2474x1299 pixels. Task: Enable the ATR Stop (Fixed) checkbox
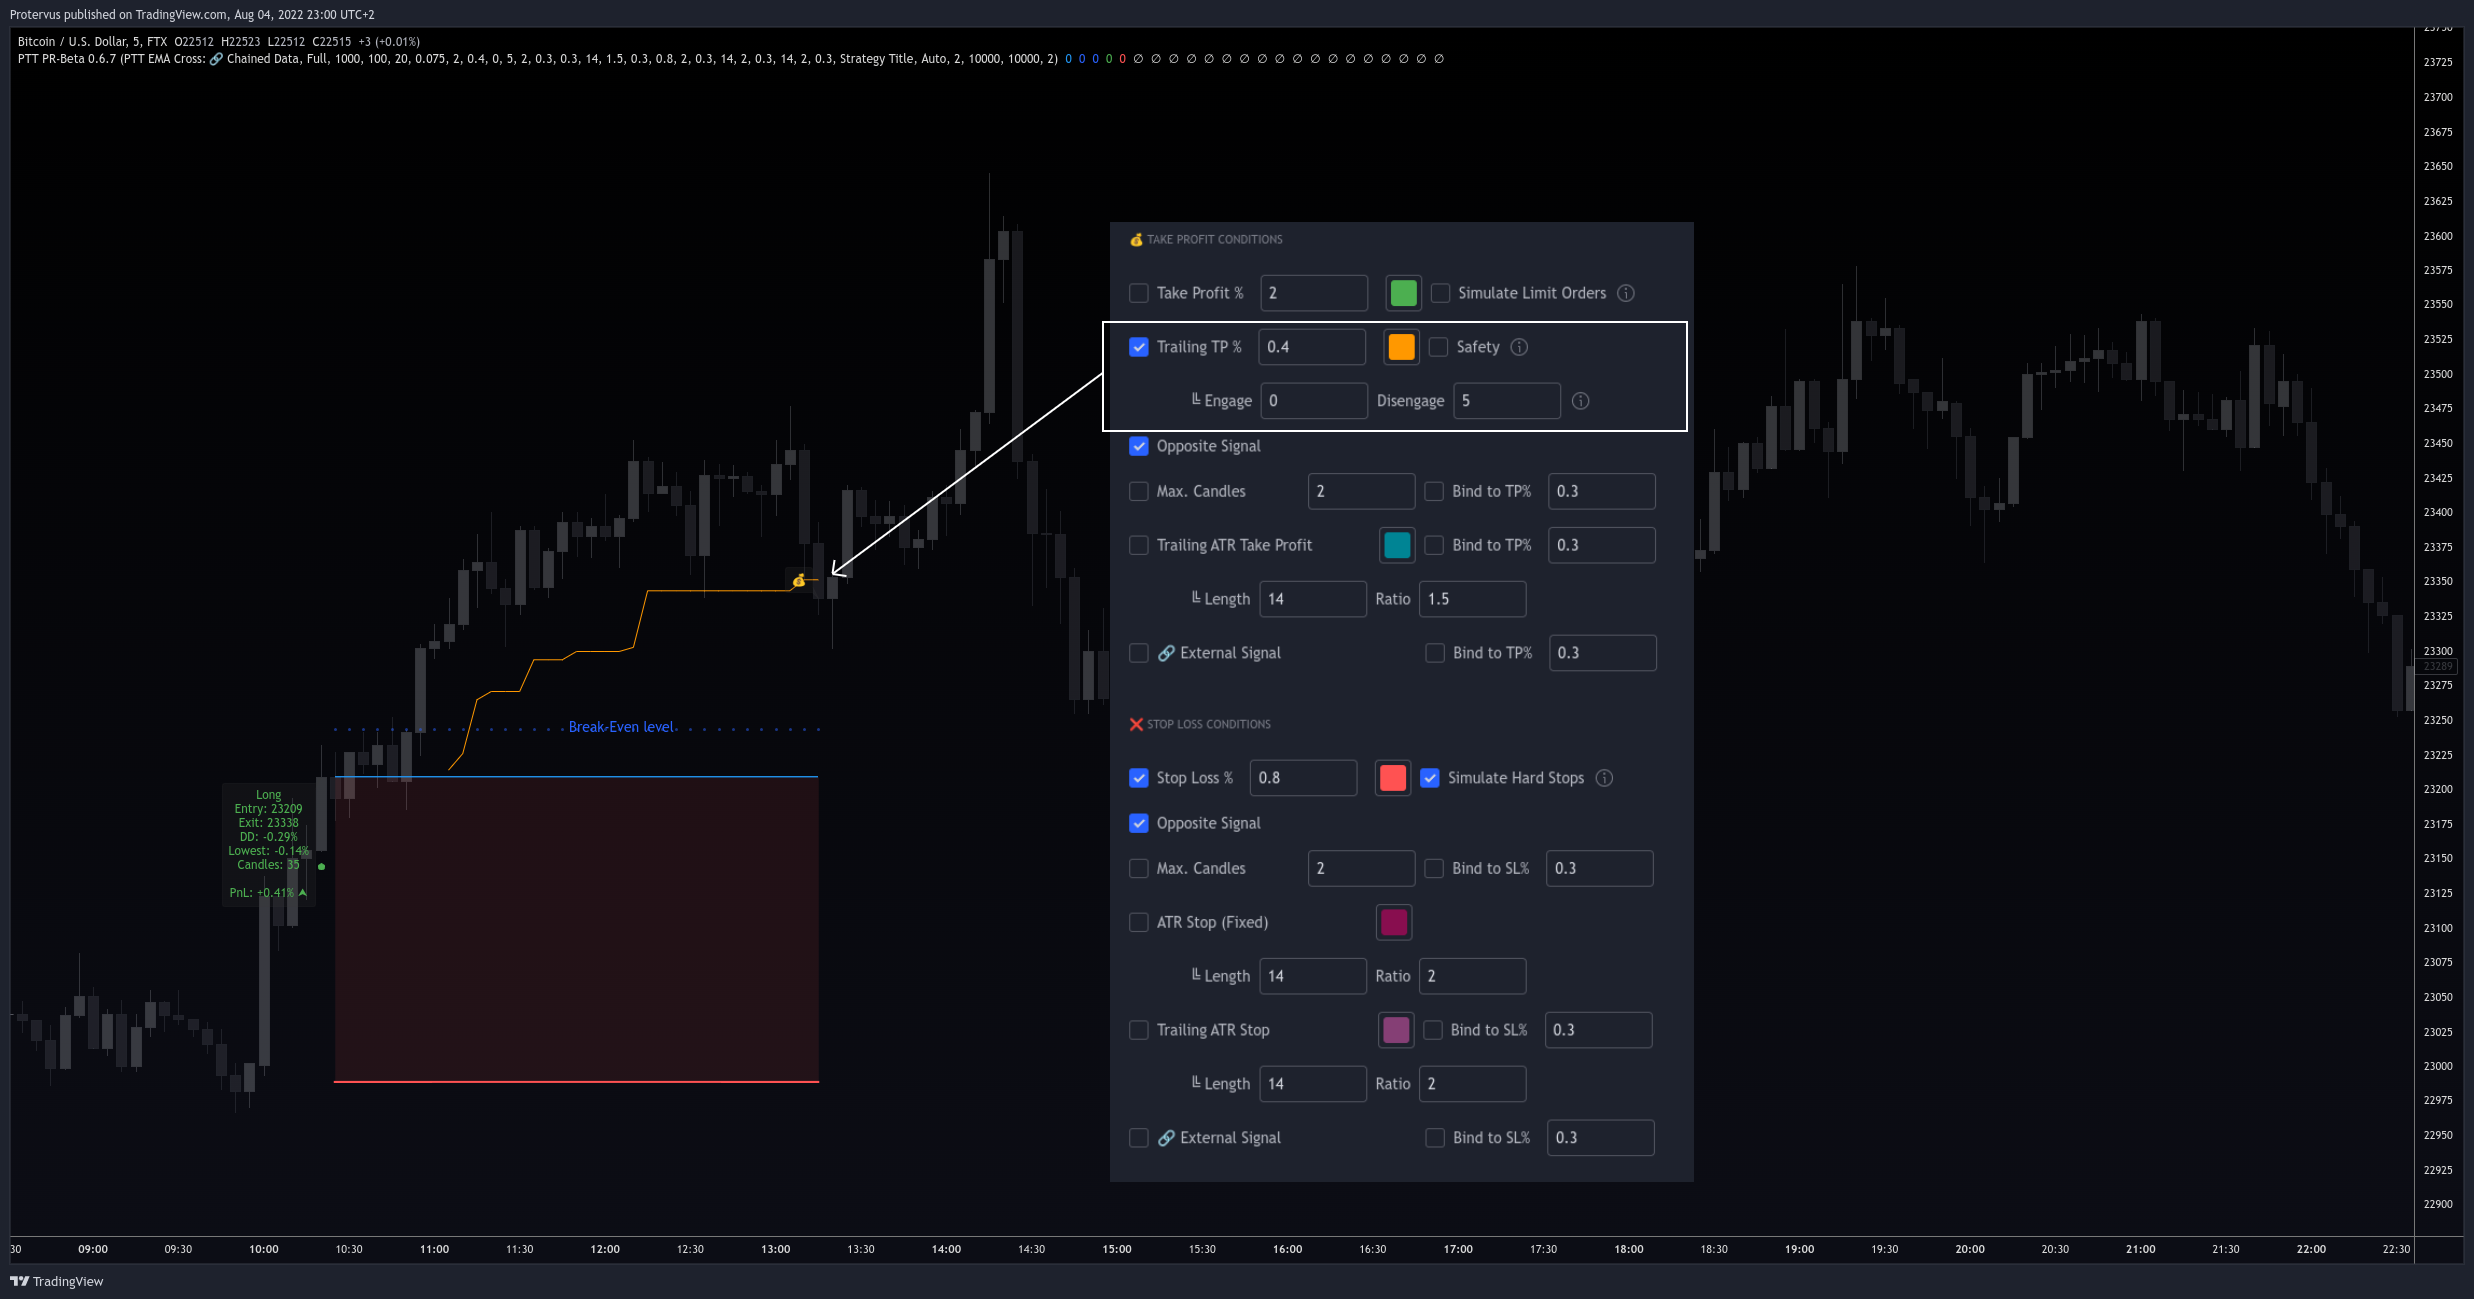[1138, 922]
